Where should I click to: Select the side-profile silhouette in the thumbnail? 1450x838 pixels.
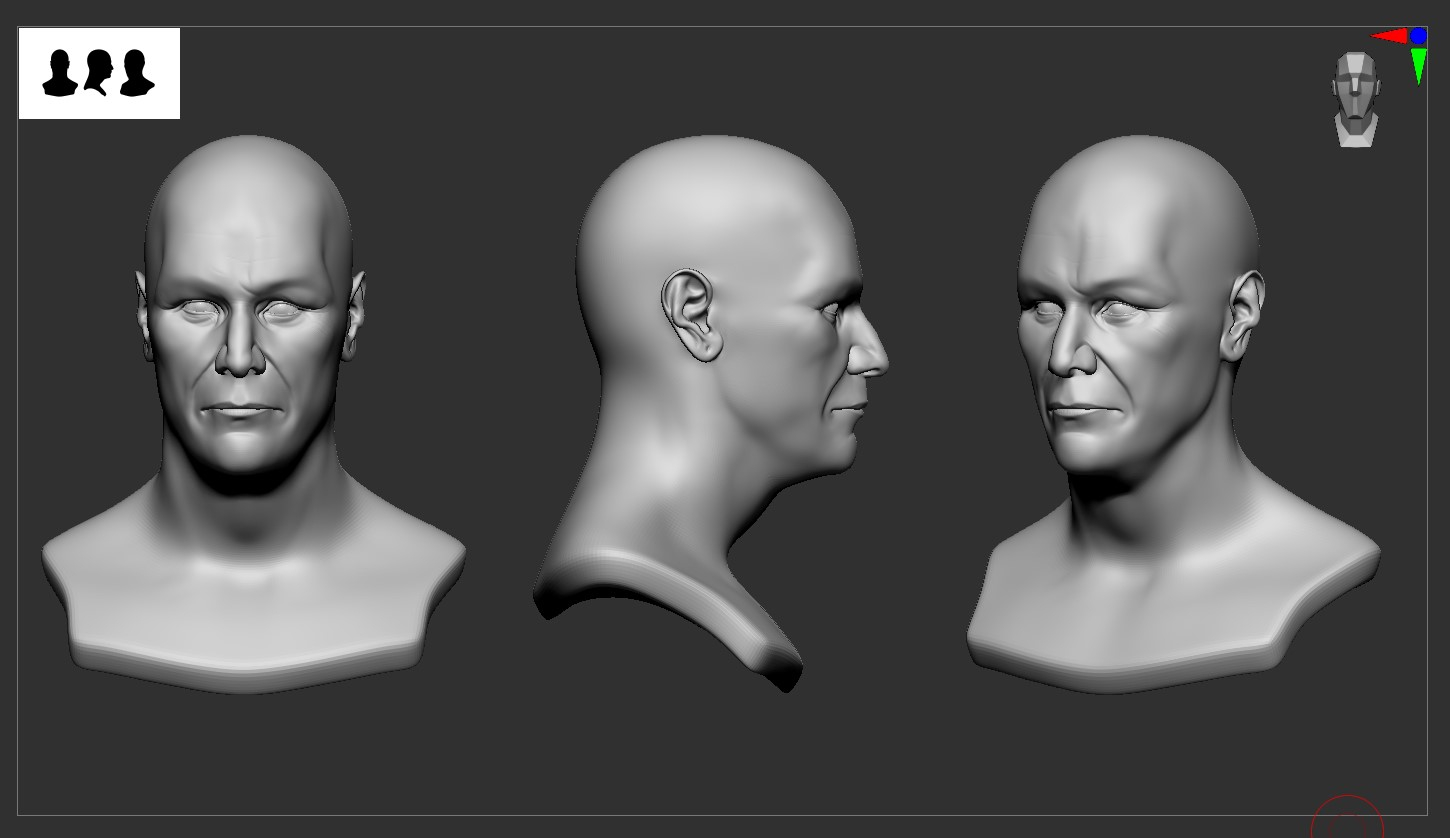click(x=98, y=73)
